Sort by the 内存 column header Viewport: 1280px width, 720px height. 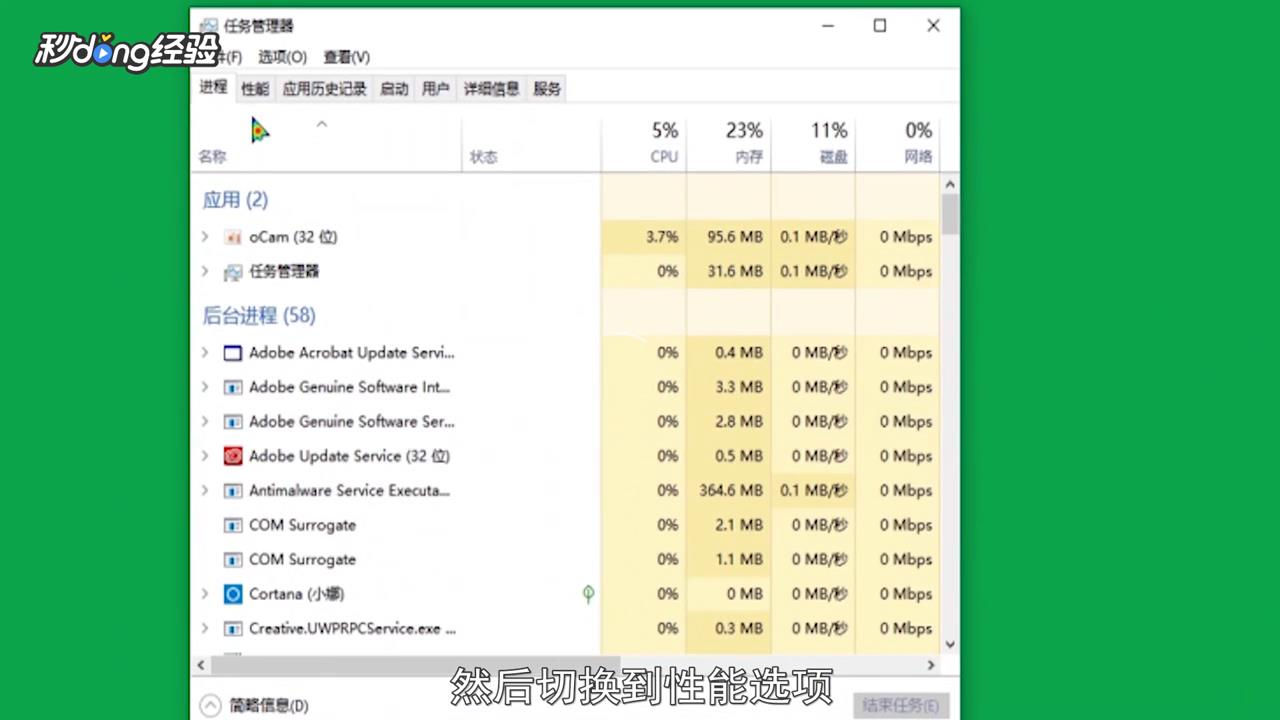coord(729,144)
